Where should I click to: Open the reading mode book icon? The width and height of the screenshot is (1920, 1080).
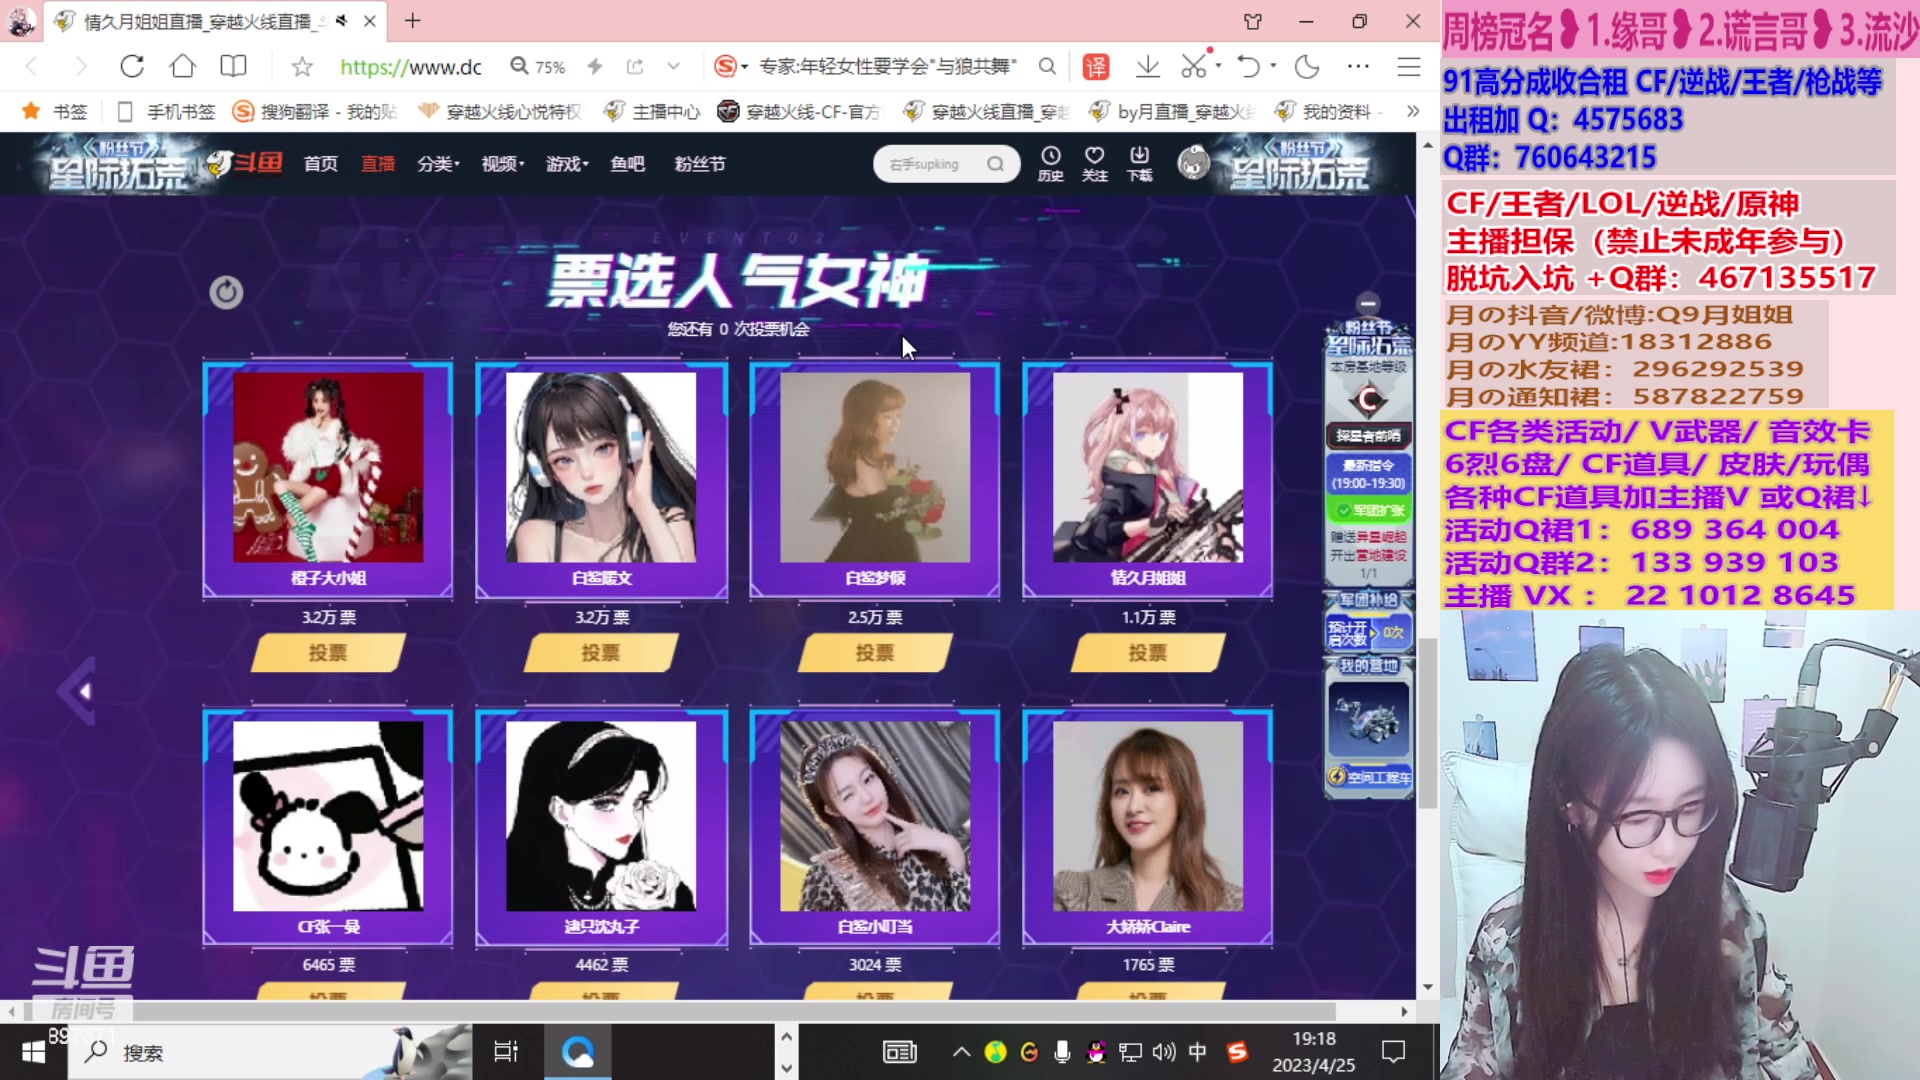[x=233, y=67]
